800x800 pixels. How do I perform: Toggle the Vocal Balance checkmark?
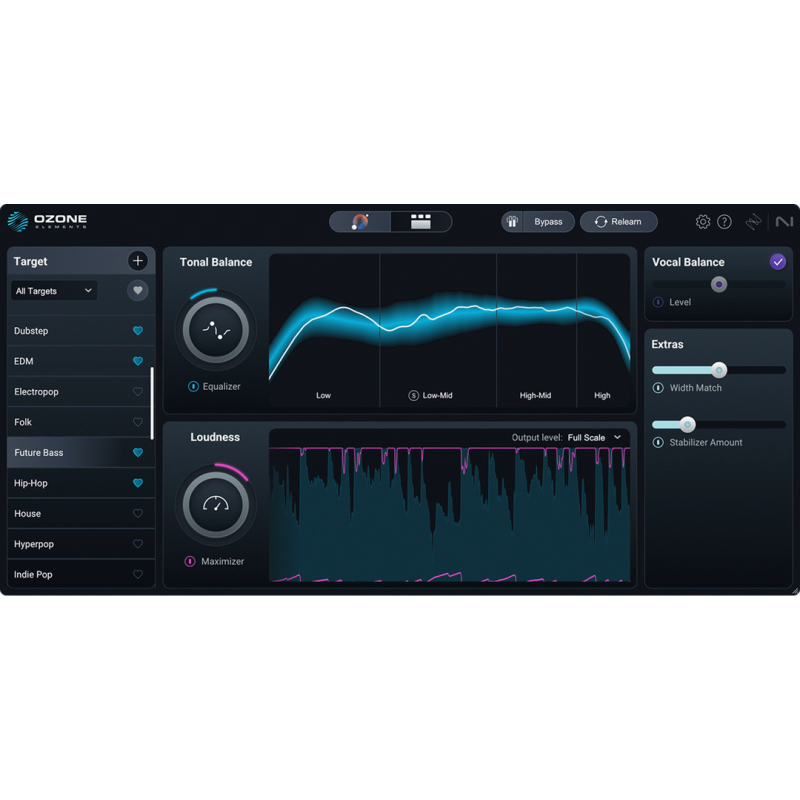coord(777,262)
